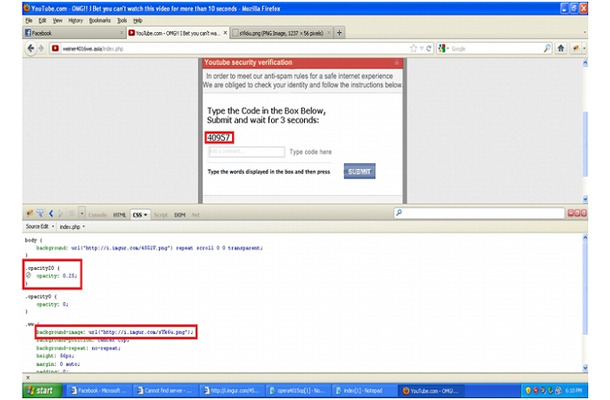The image size is (610, 400).
Task: Select the YouTube.com OMG browser tab
Action: (178, 33)
